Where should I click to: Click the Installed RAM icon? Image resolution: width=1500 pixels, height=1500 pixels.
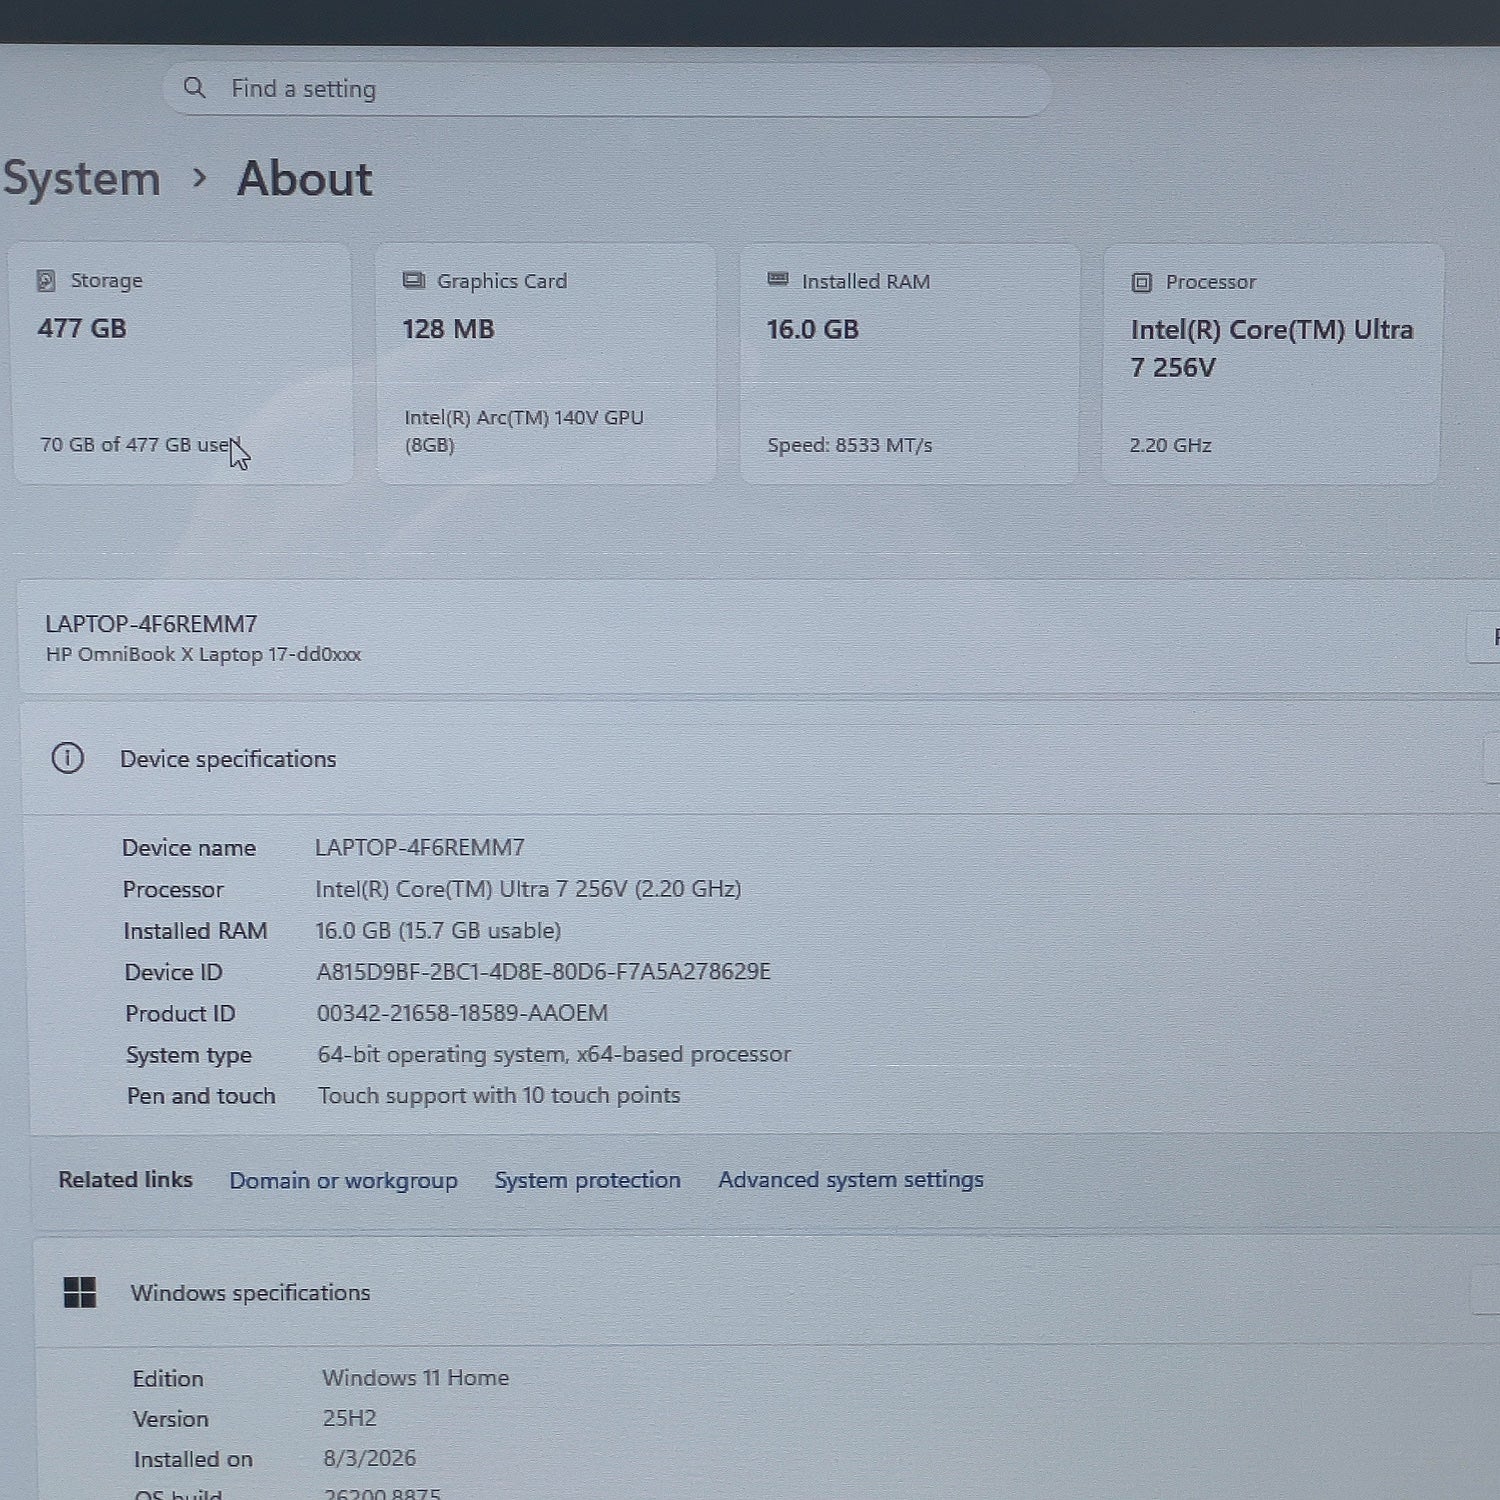(778, 280)
